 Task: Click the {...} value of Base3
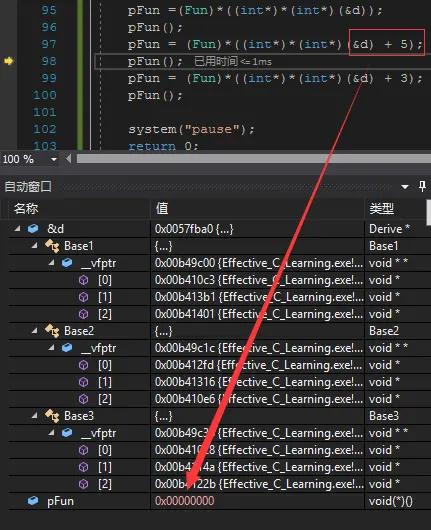point(163,416)
